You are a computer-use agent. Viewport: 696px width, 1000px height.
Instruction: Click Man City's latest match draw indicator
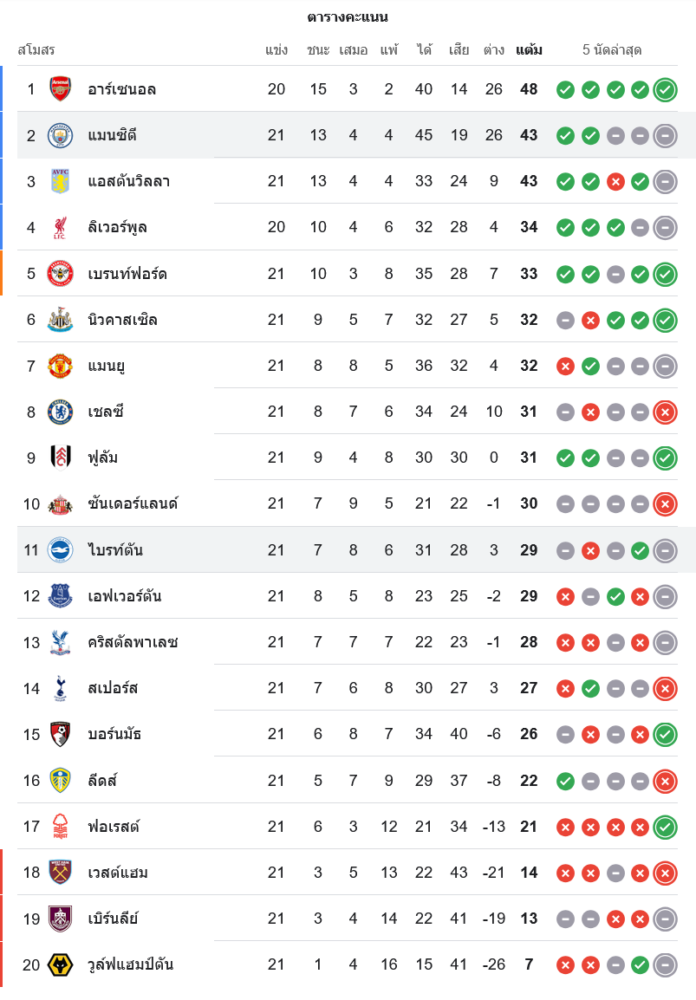[665, 136]
